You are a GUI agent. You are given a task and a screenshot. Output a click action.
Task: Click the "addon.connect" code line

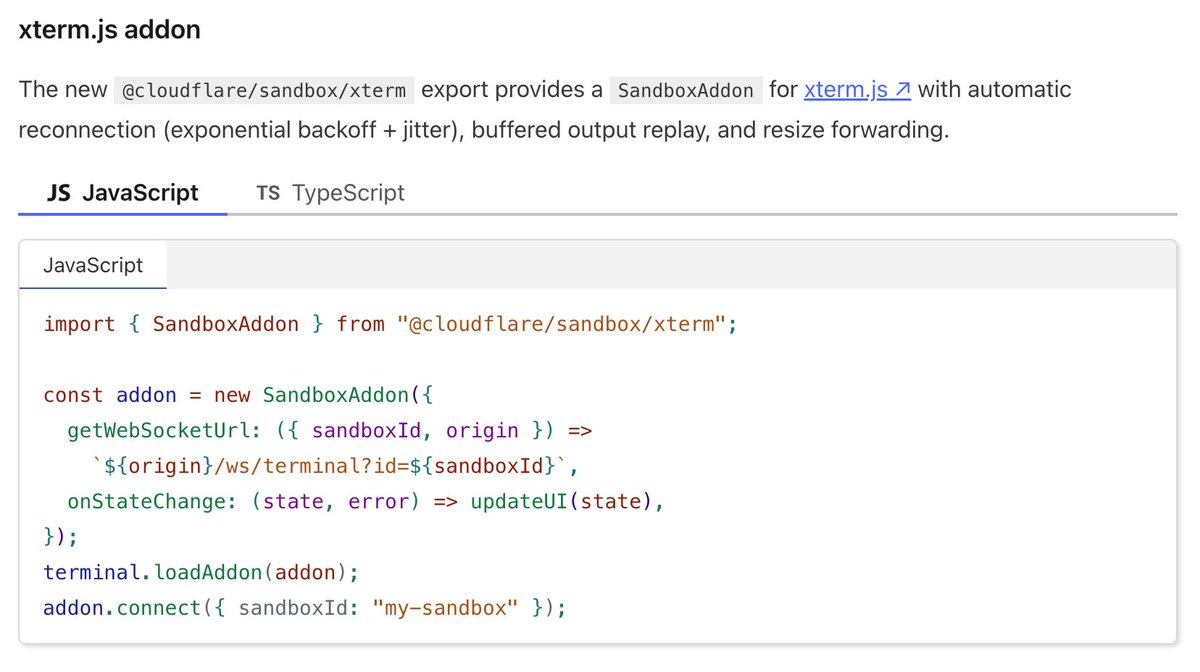pyautogui.click(x=305, y=608)
